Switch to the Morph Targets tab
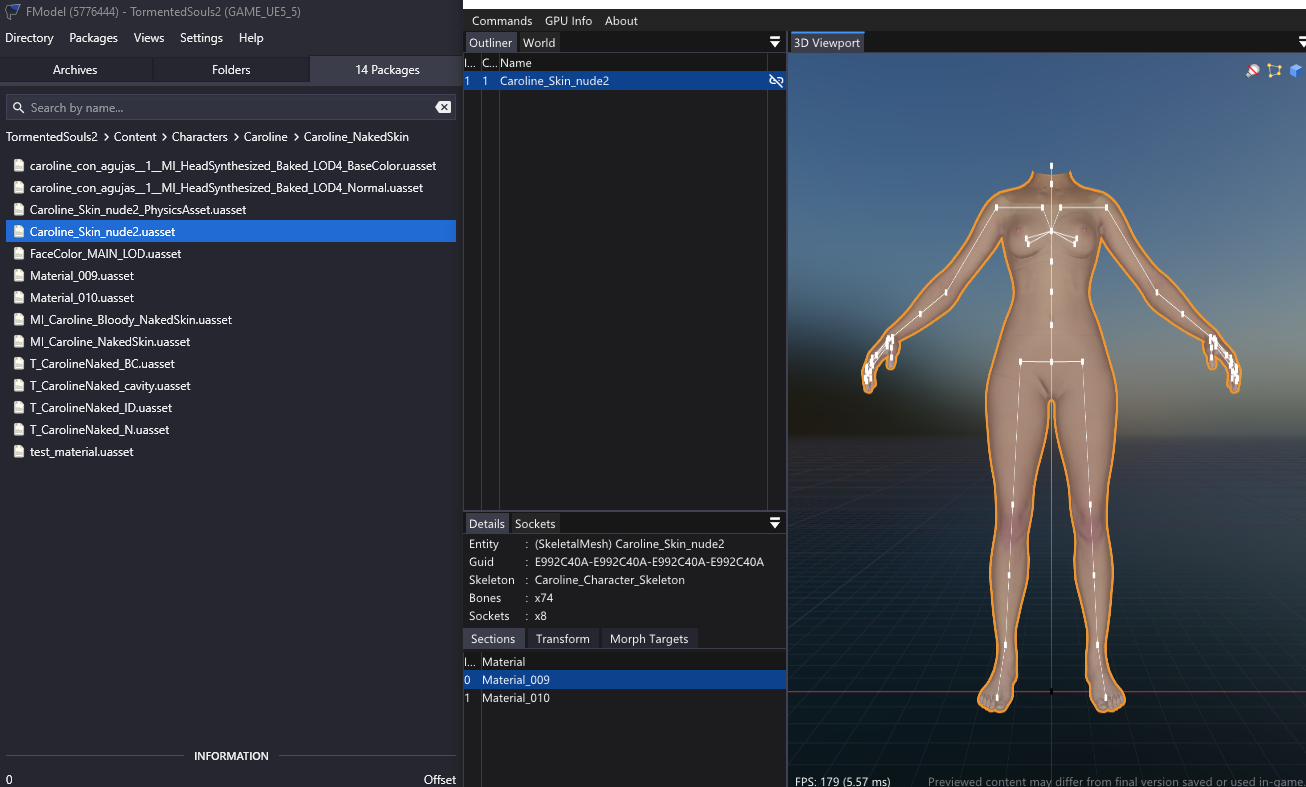The height and width of the screenshot is (787, 1306). tap(649, 639)
